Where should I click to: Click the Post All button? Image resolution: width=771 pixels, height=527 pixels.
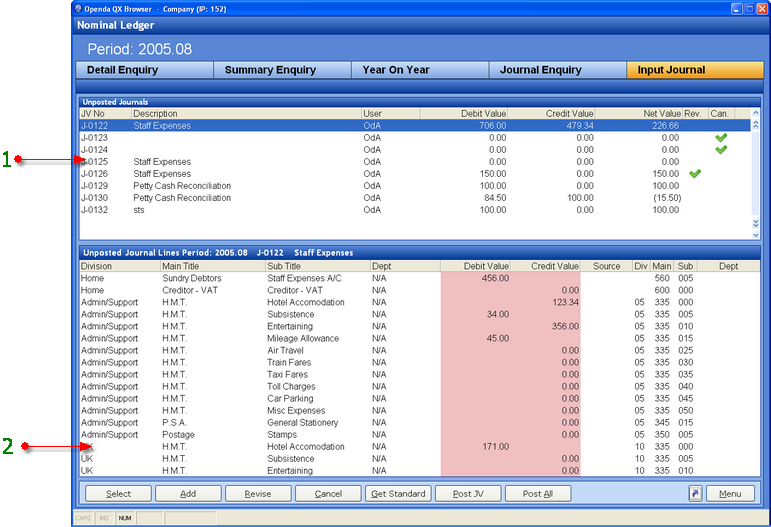click(x=537, y=494)
